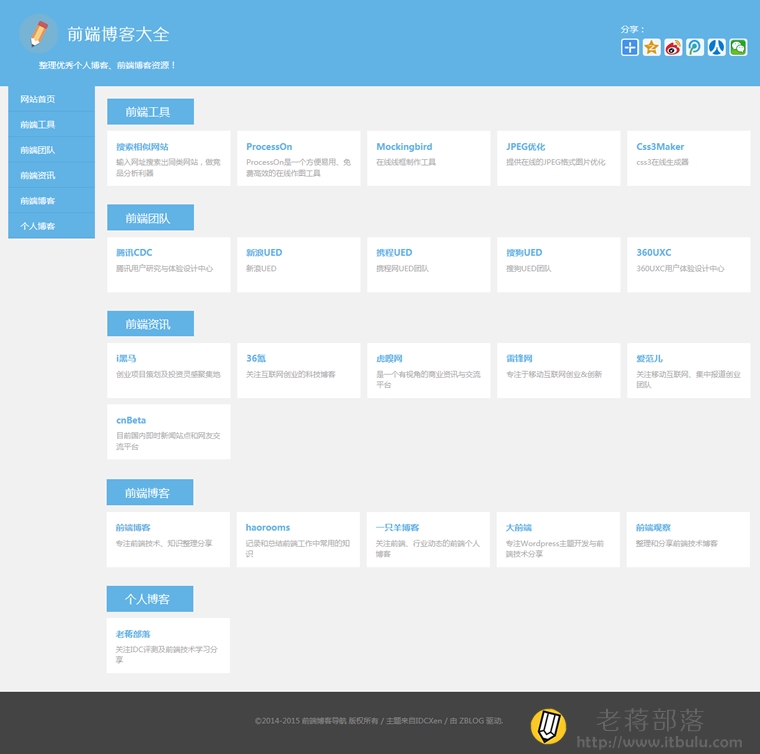Open the 大前端 link
Screen dimensions: 760x754
coord(519,527)
